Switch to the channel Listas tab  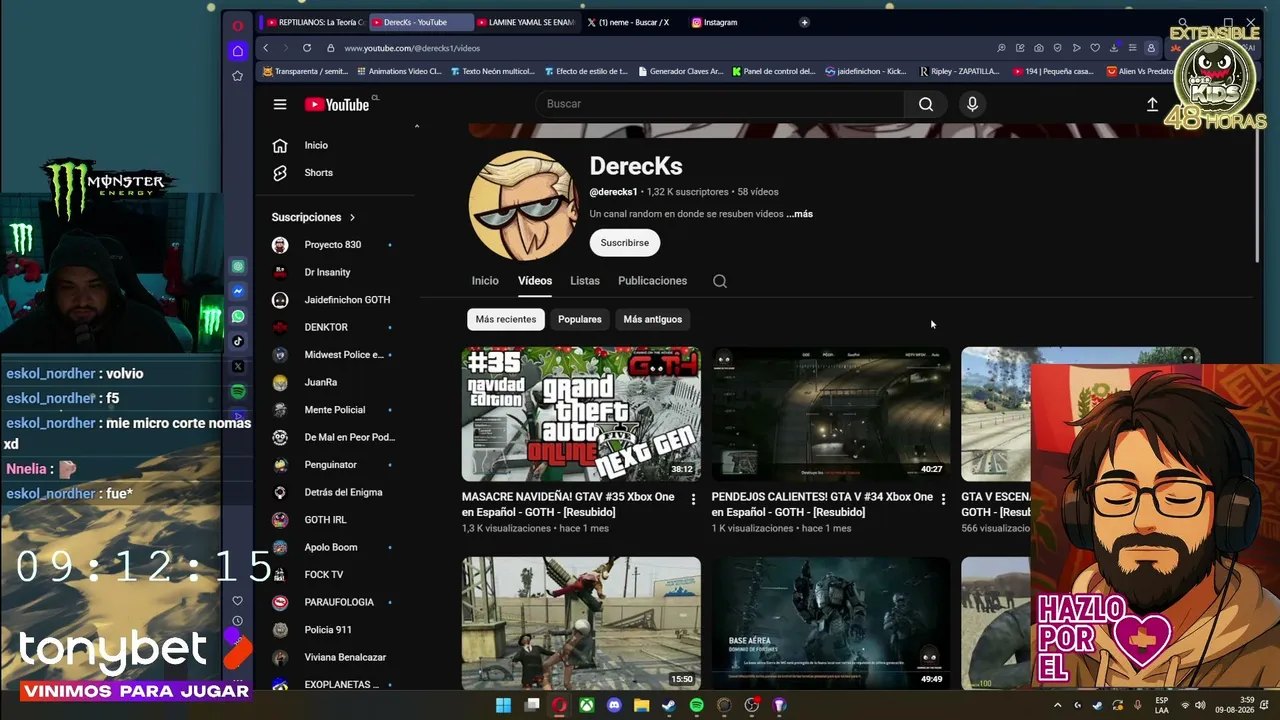(585, 281)
